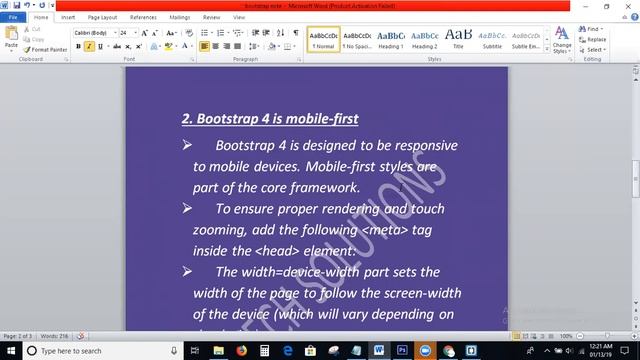Decrease paragraph indent
The height and width of the screenshot is (360, 640).
256,33
